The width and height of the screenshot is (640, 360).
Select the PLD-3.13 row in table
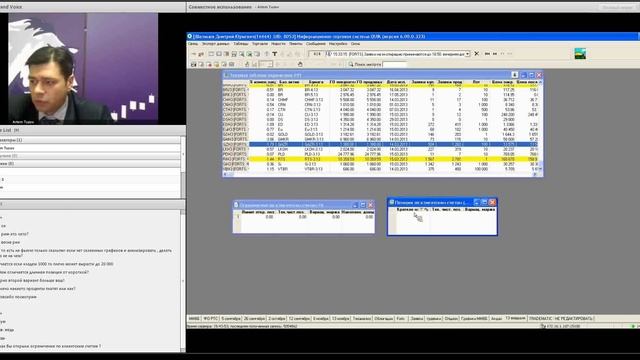(380, 154)
